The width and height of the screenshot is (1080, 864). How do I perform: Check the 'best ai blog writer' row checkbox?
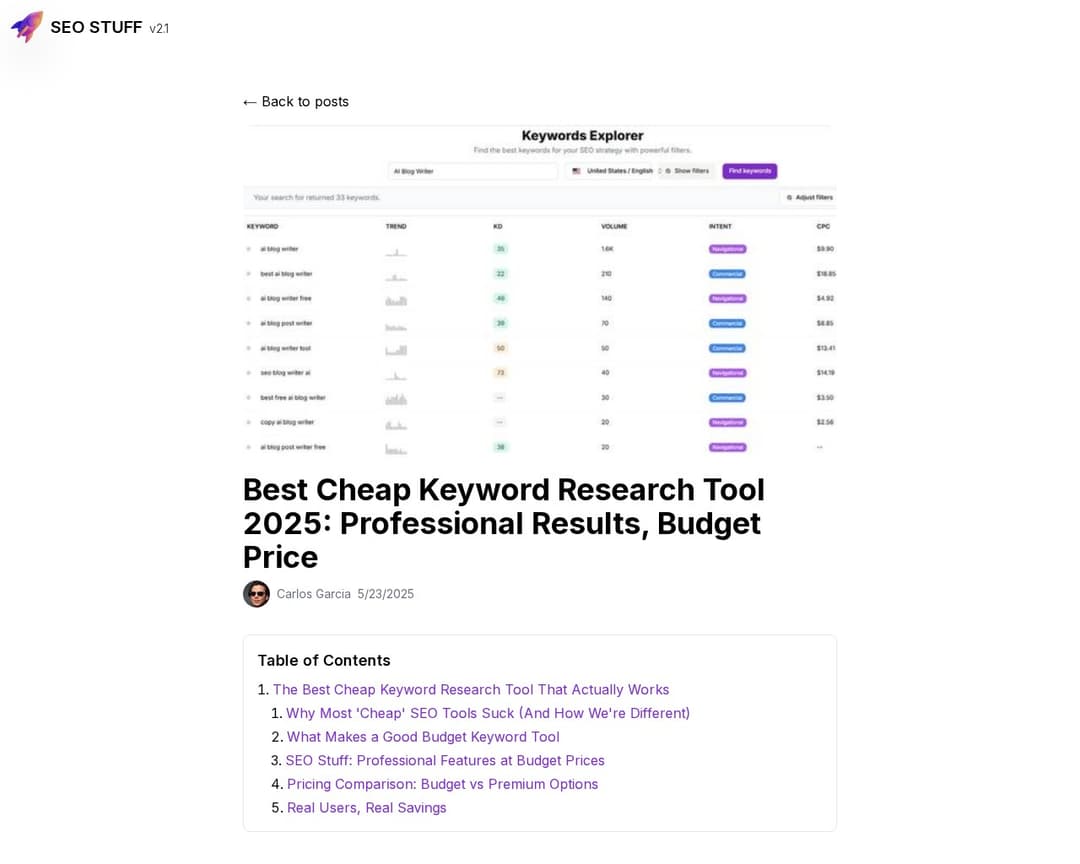click(x=248, y=273)
